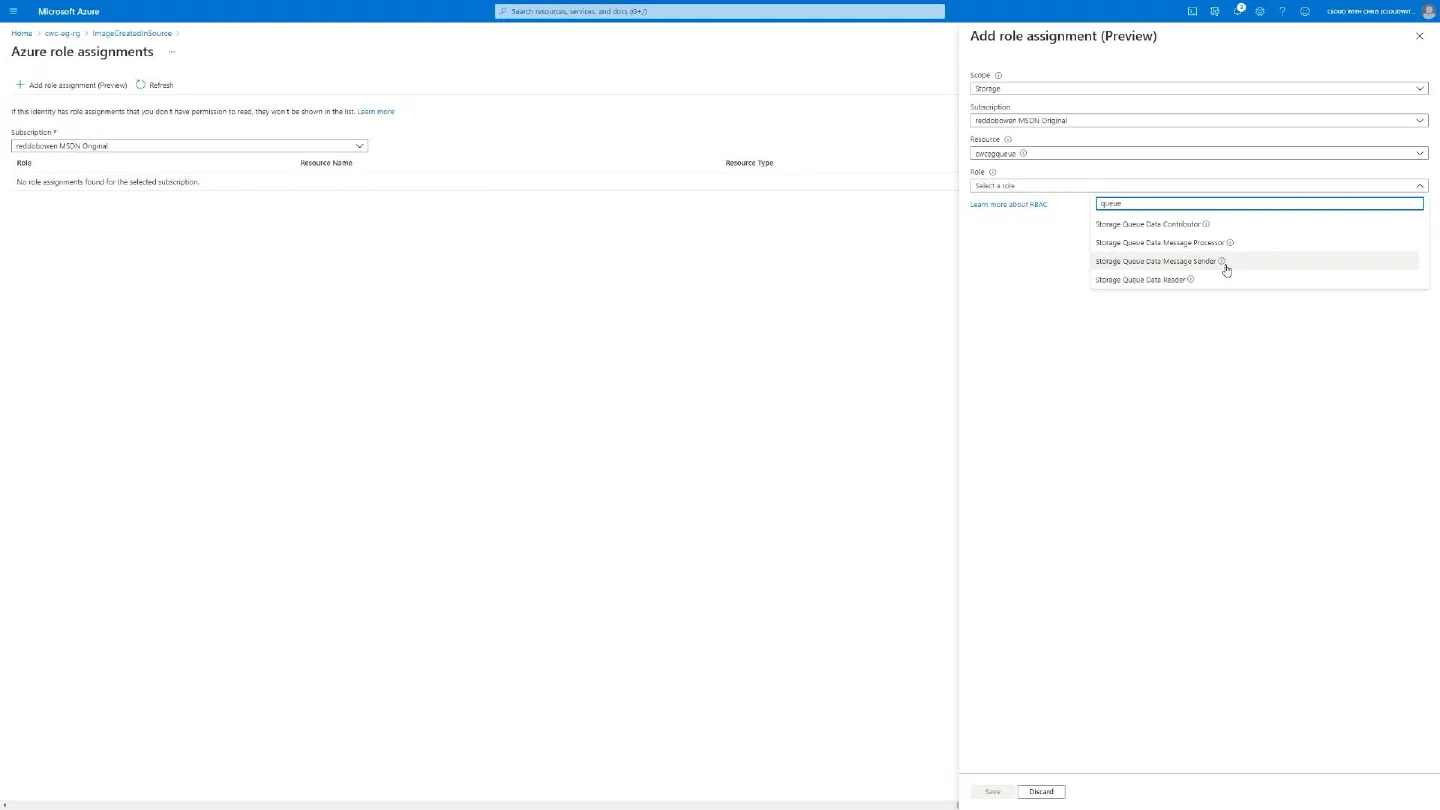Click the info icon beside cwcegqueue value
1440x810 pixels.
pyautogui.click(x=1023, y=153)
